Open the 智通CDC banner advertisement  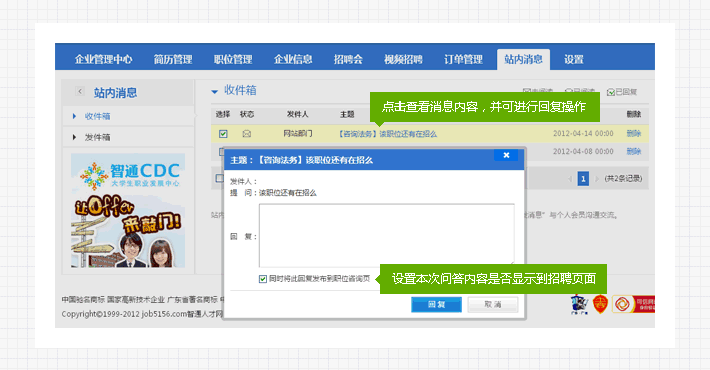click(128, 211)
